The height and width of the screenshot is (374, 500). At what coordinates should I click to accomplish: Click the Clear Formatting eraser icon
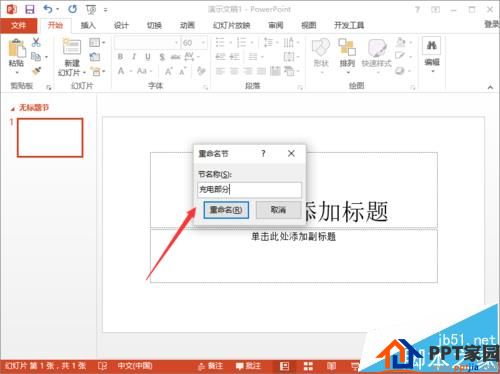coord(201,71)
